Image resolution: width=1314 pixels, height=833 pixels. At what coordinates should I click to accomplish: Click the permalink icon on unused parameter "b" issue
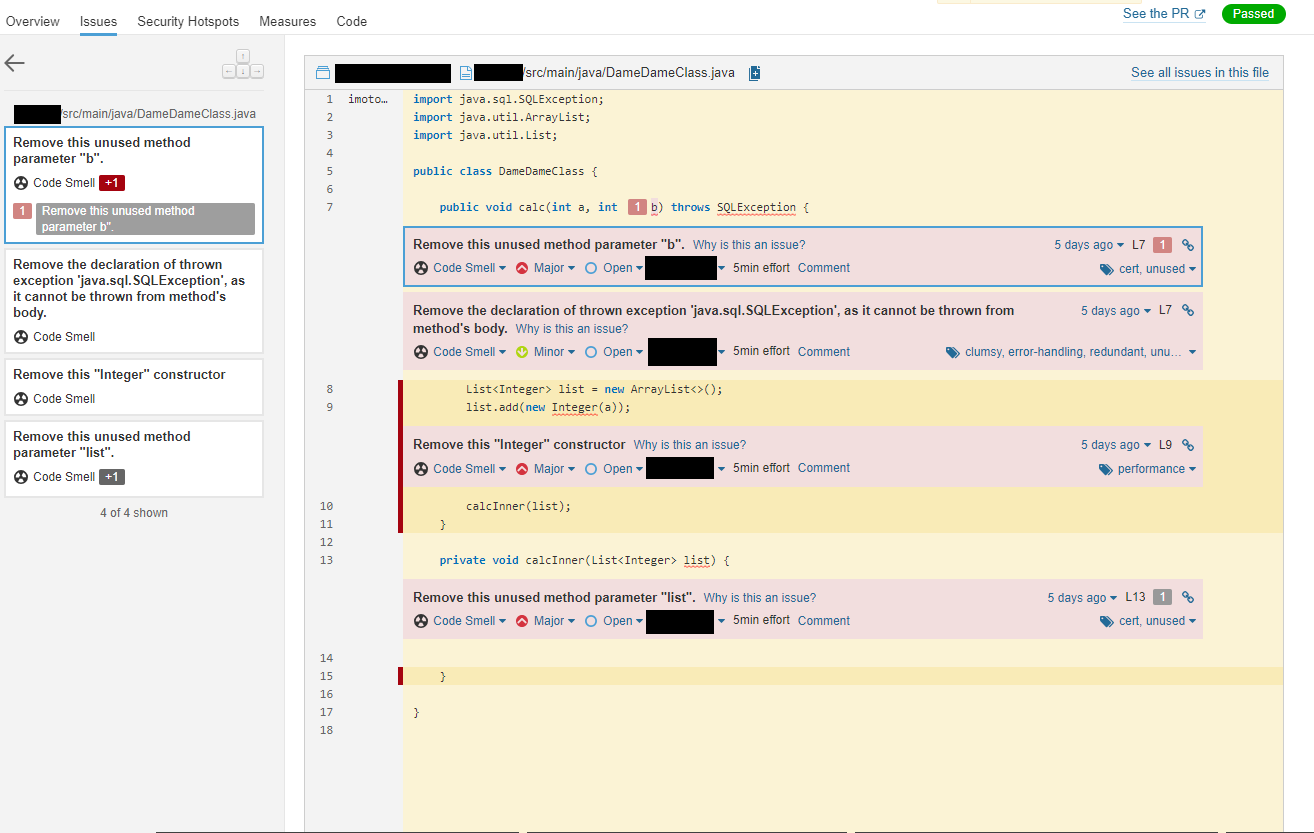tap(1188, 243)
